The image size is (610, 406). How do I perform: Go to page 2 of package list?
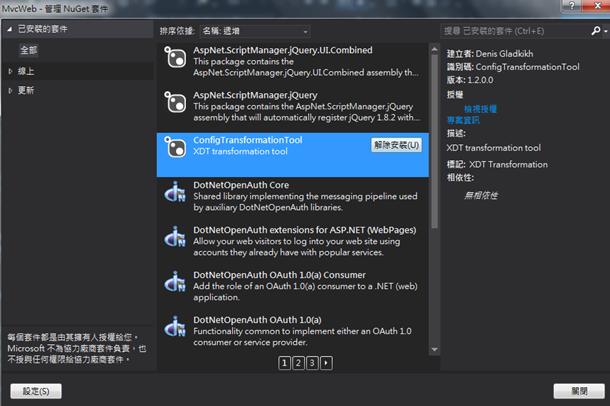[x=298, y=363]
